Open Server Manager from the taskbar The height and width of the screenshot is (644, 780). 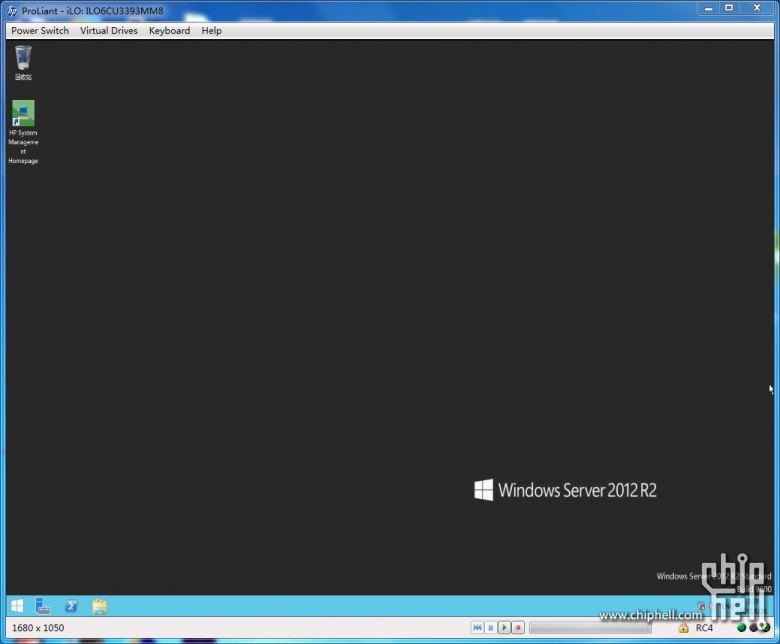tap(43, 606)
